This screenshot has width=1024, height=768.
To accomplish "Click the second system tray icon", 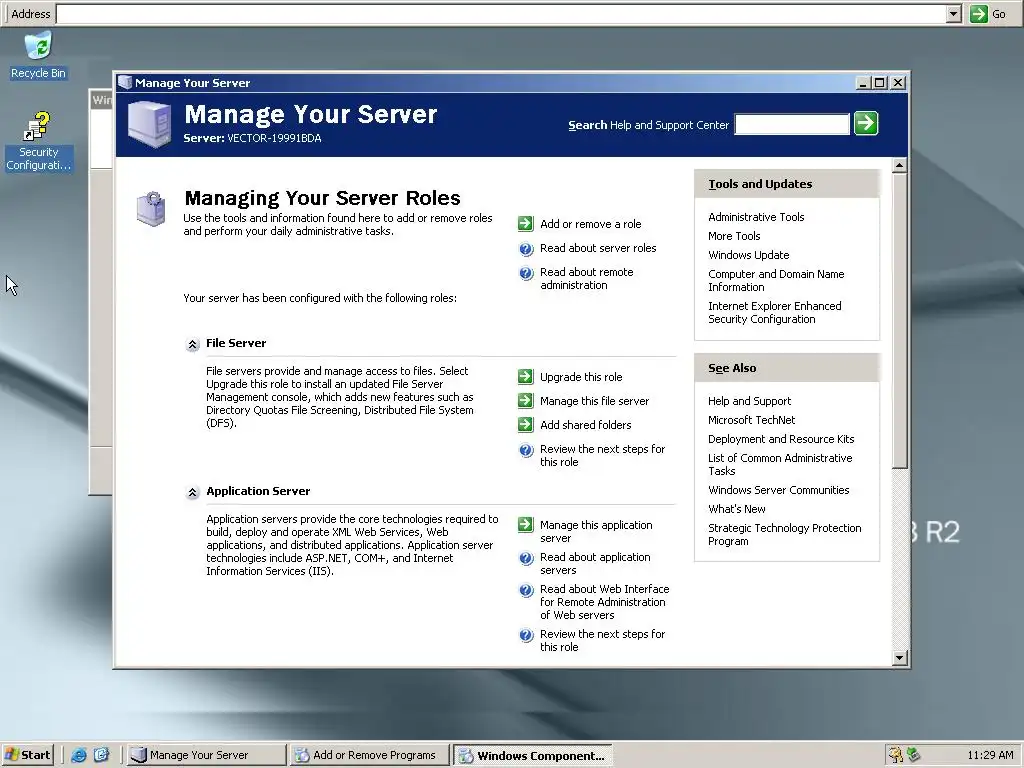I will coord(913,755).
